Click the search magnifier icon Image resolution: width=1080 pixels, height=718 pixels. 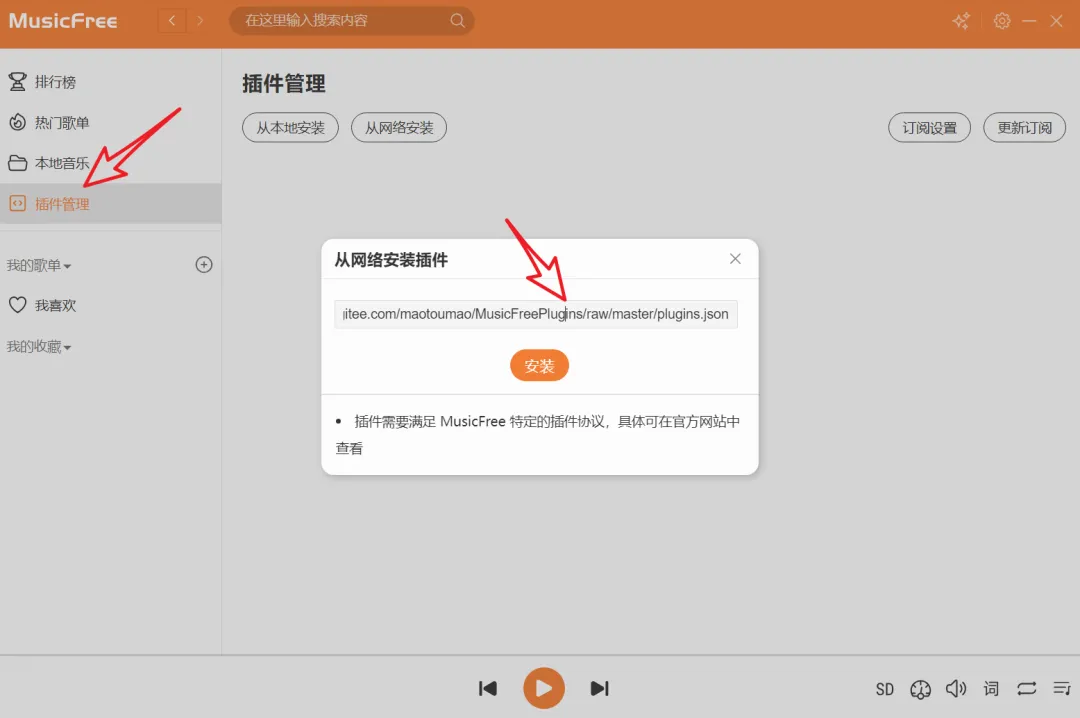(x=457, y=21)
